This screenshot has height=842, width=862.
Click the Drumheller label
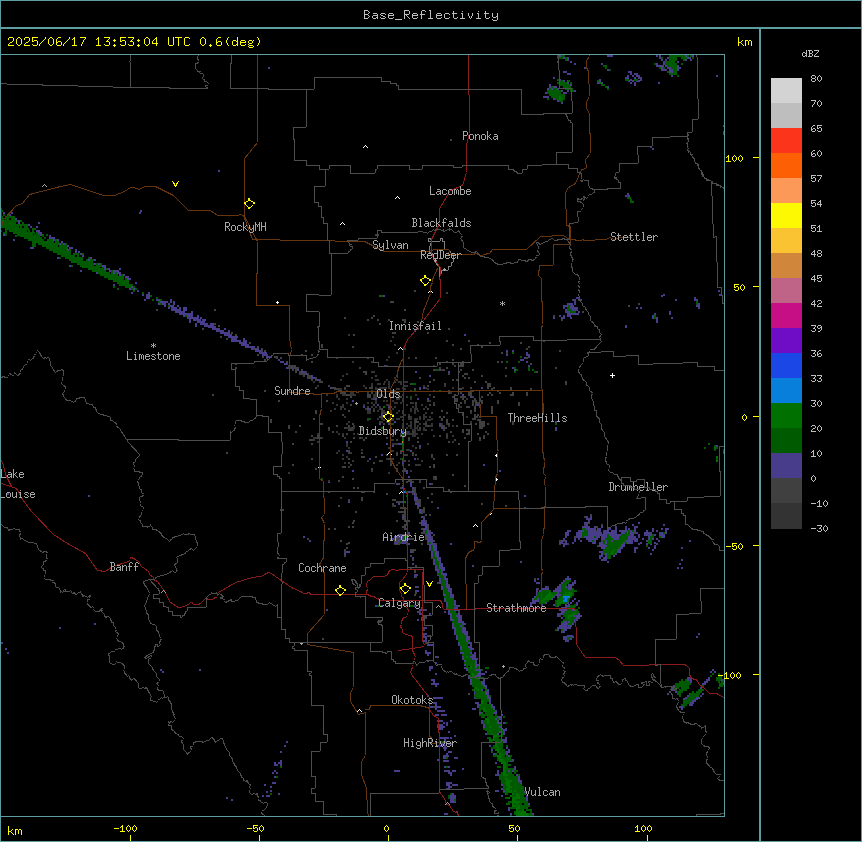(x=638, y=487)
